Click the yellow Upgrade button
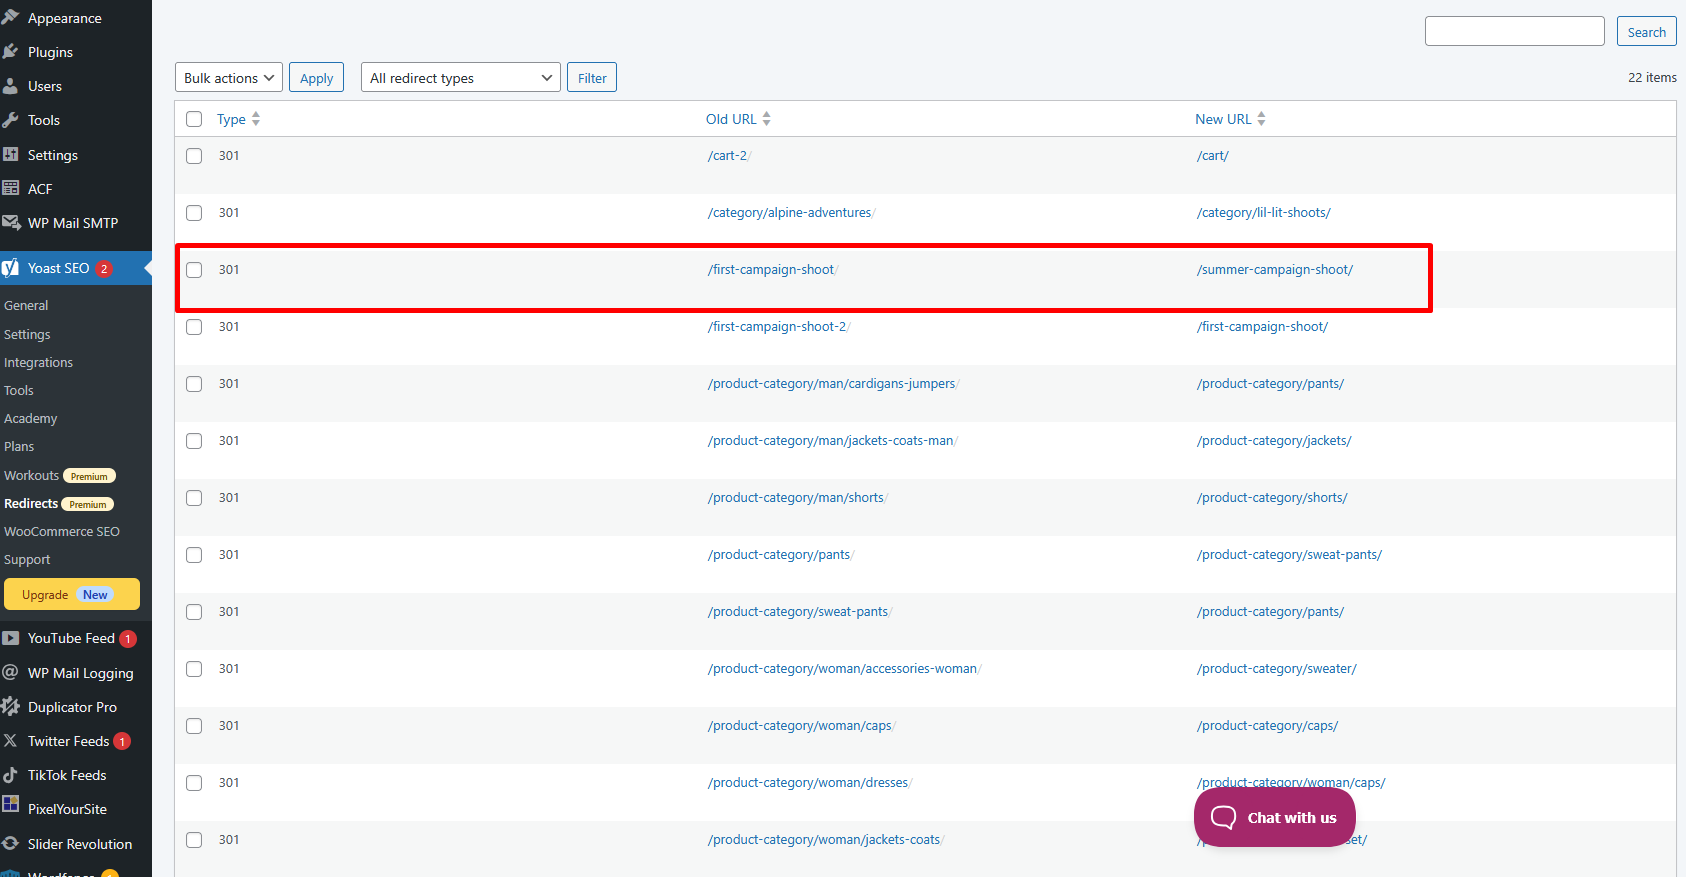This screenshot has height=877, width=1686. (x=71, y=594)
